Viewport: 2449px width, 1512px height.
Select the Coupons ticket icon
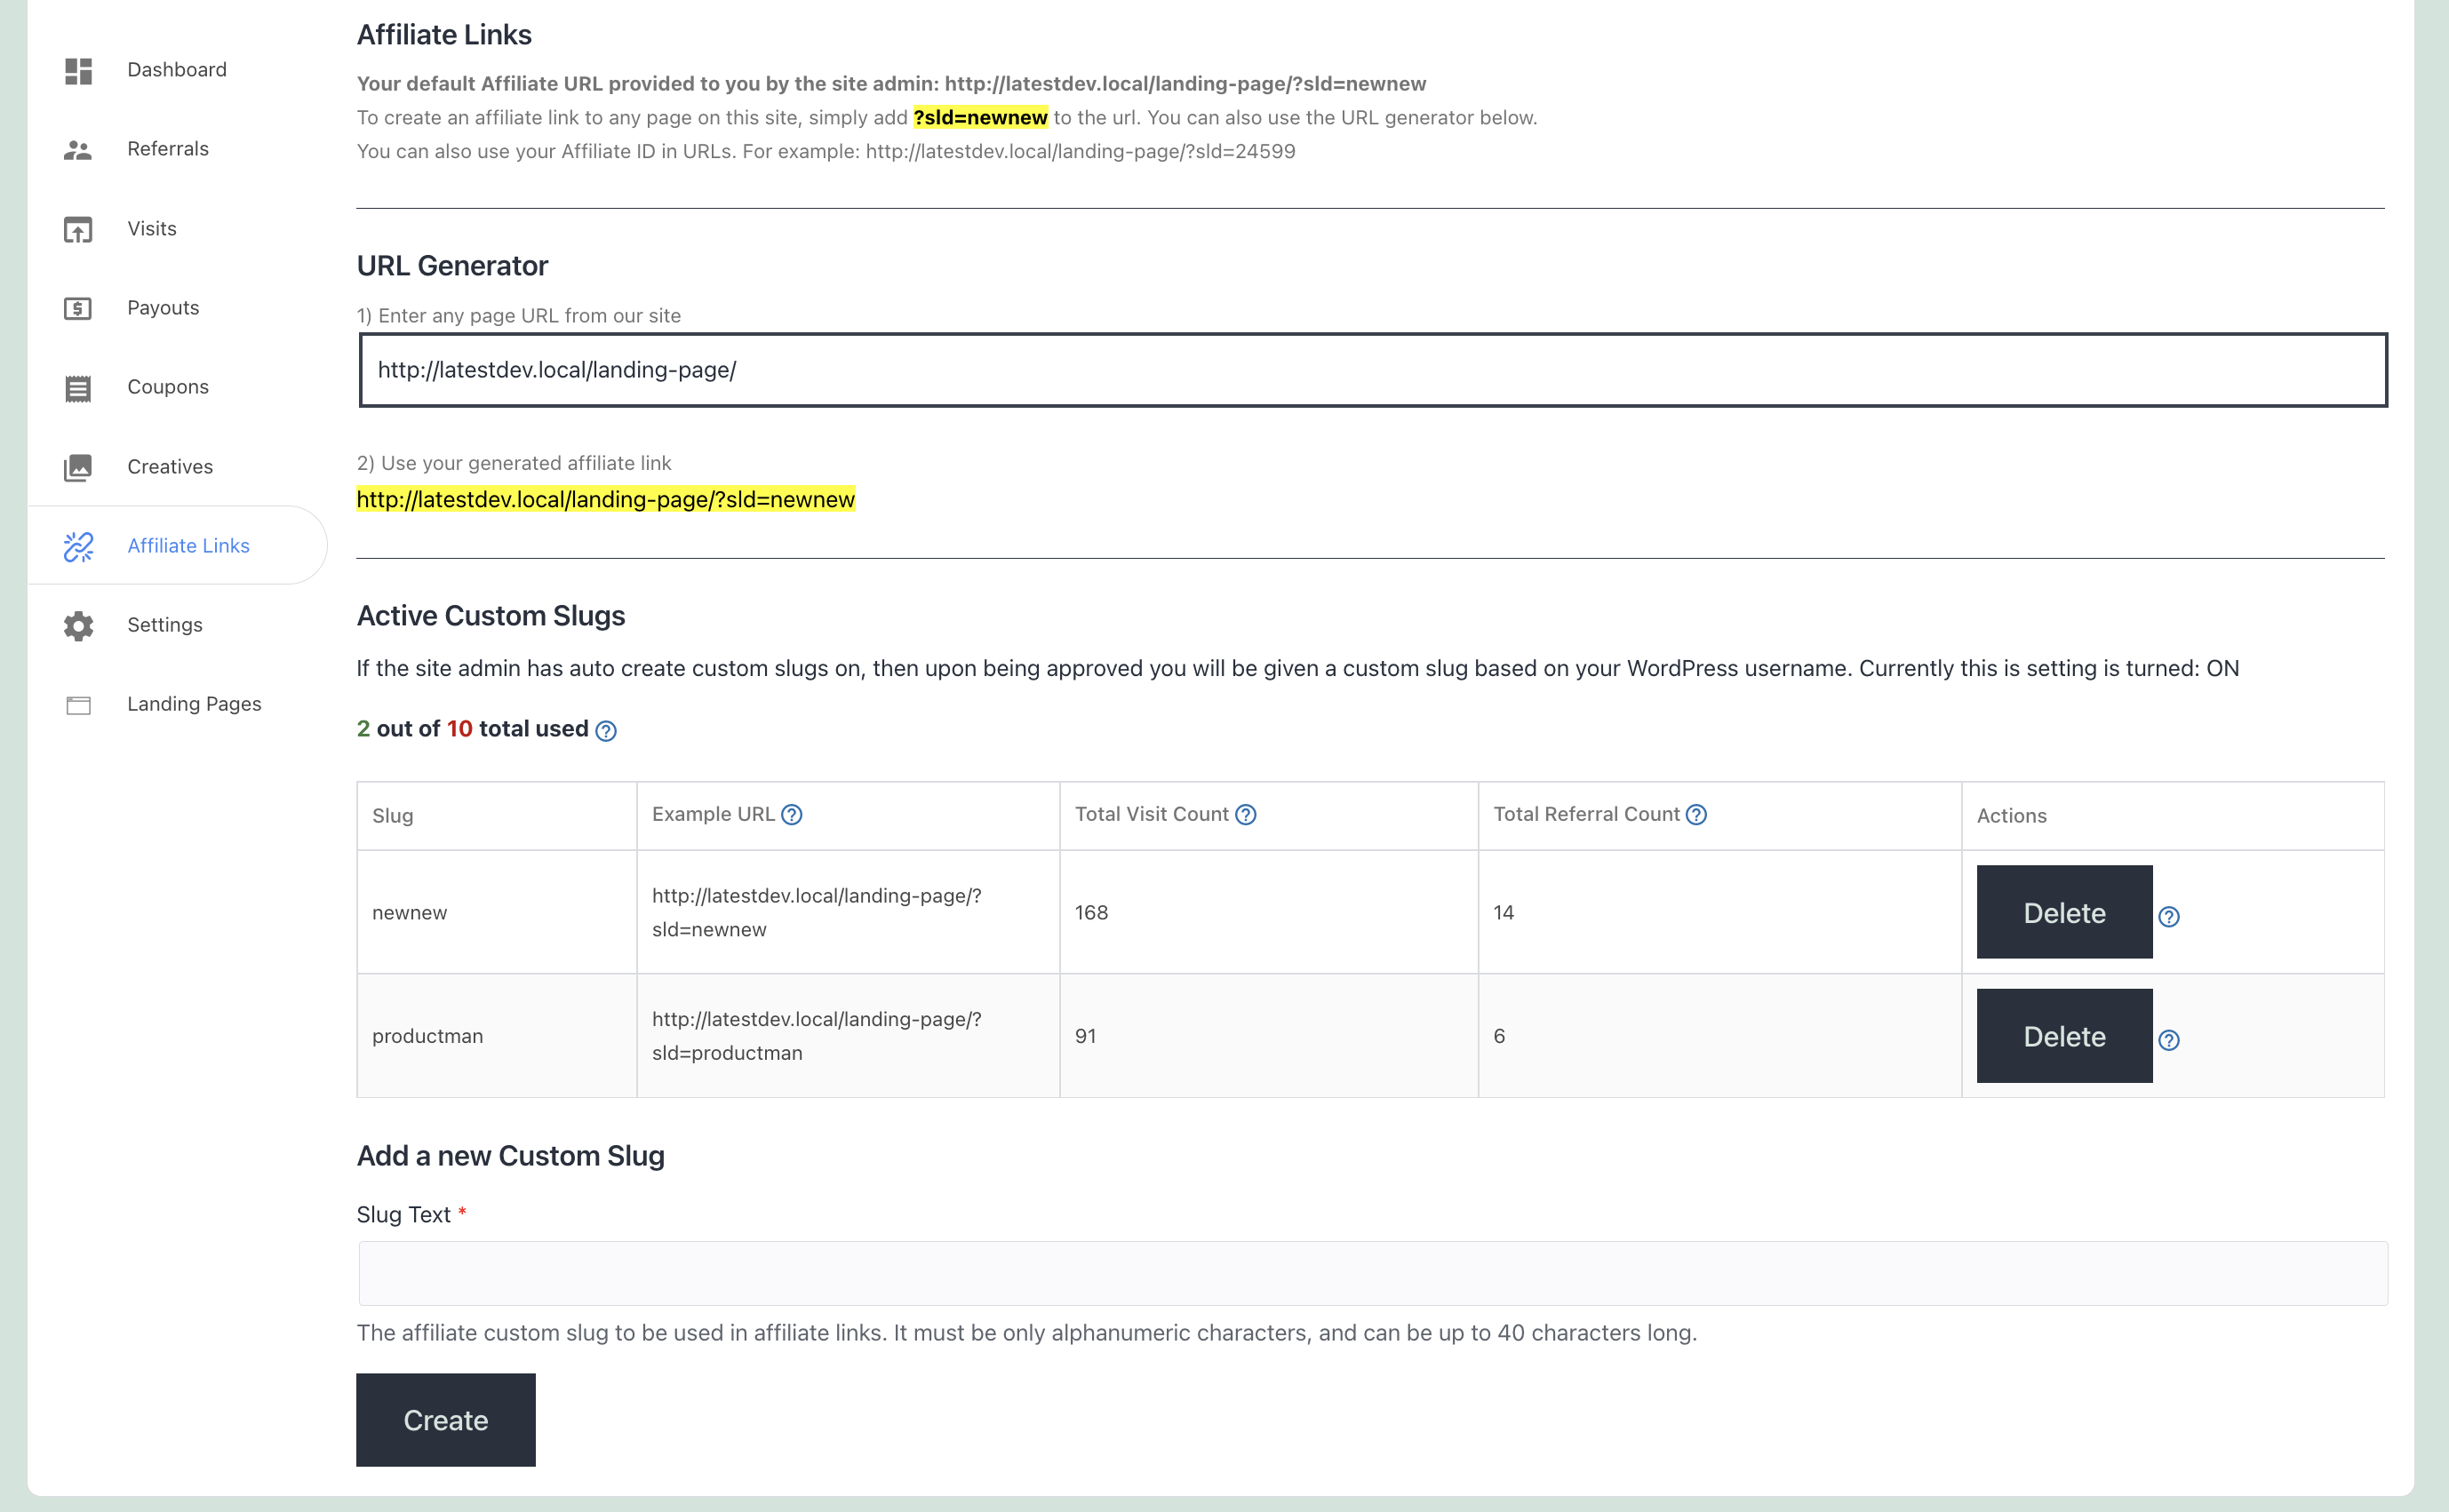78,387
